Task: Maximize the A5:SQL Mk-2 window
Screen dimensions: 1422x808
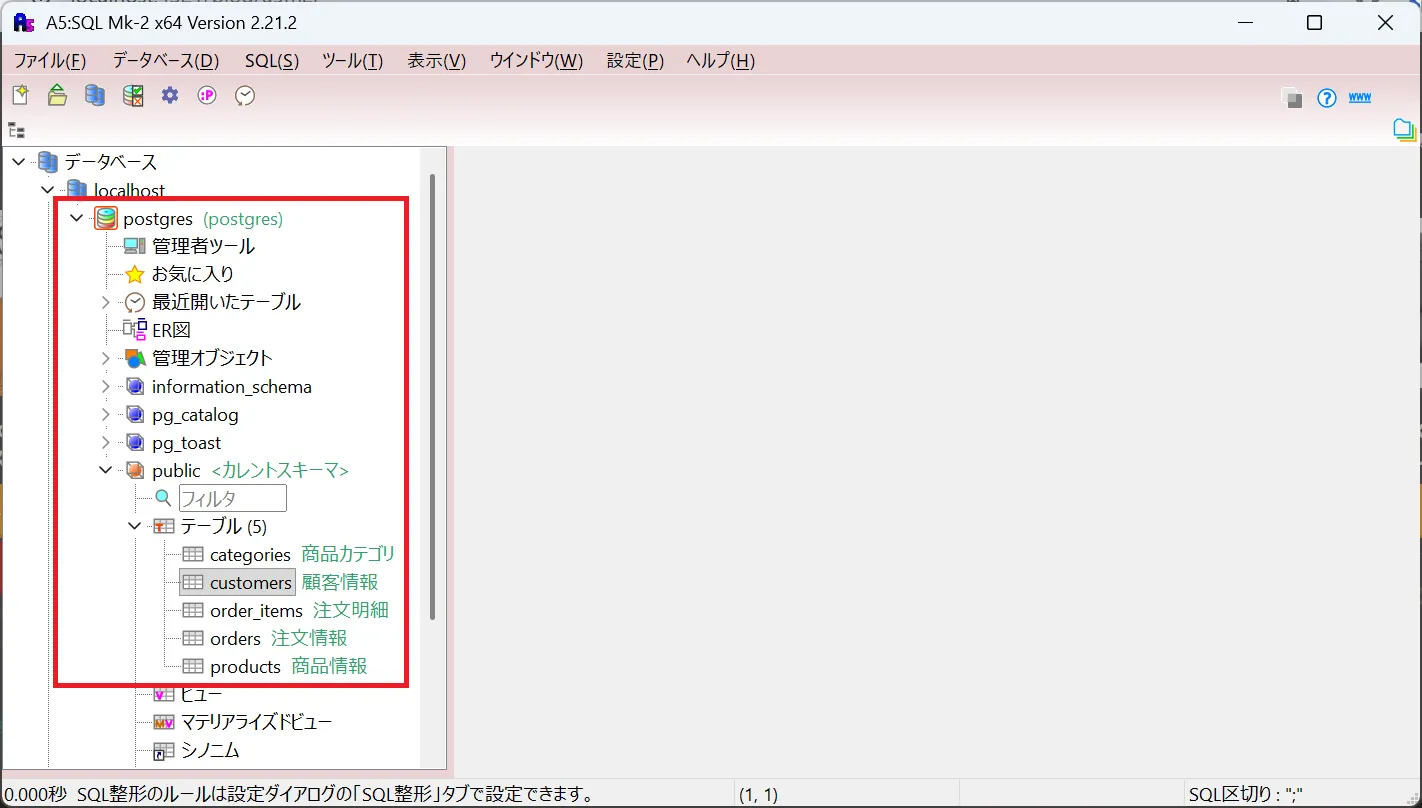Action: (x=1315, y=22)
